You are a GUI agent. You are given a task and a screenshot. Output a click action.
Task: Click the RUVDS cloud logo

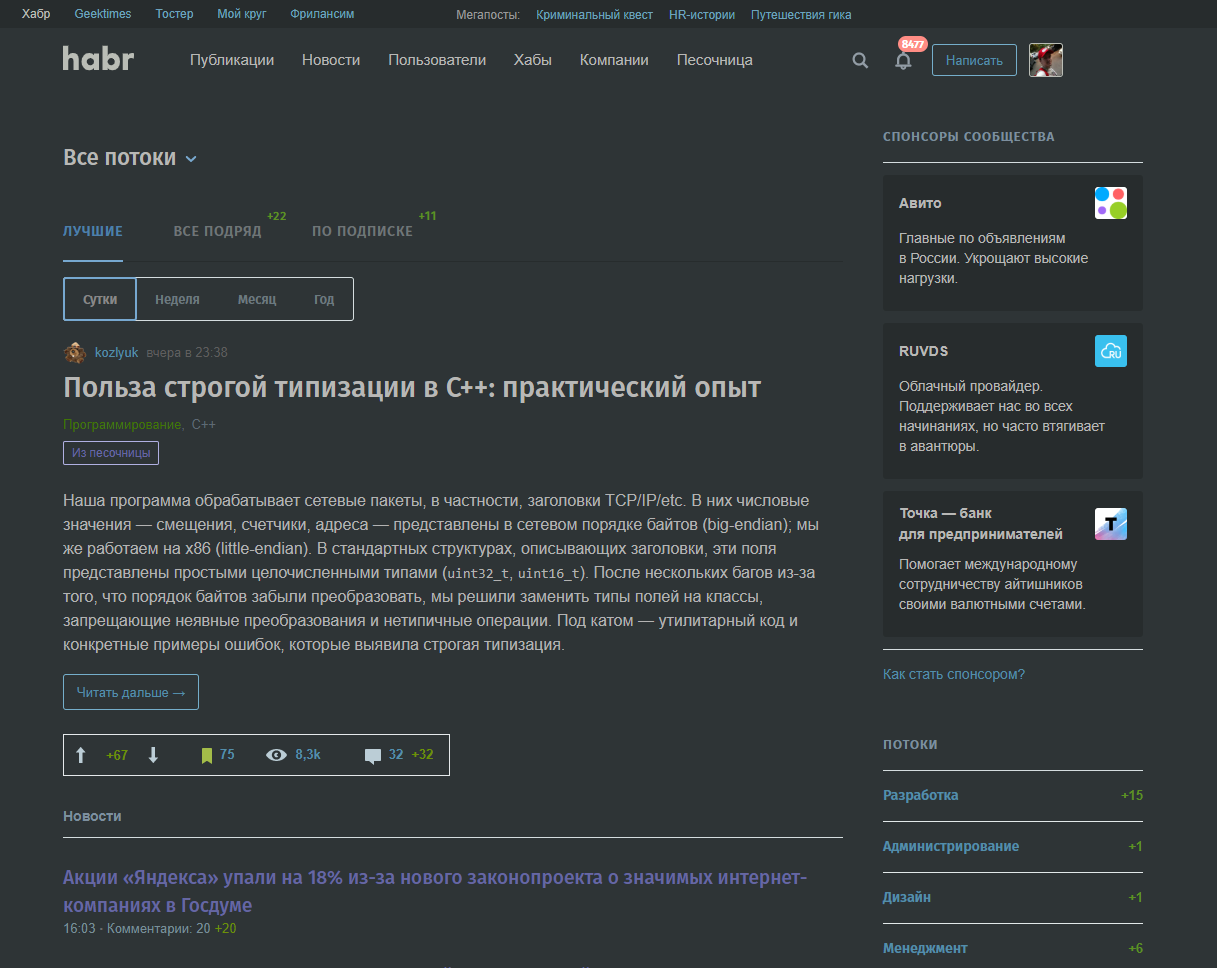(1111, 351)
